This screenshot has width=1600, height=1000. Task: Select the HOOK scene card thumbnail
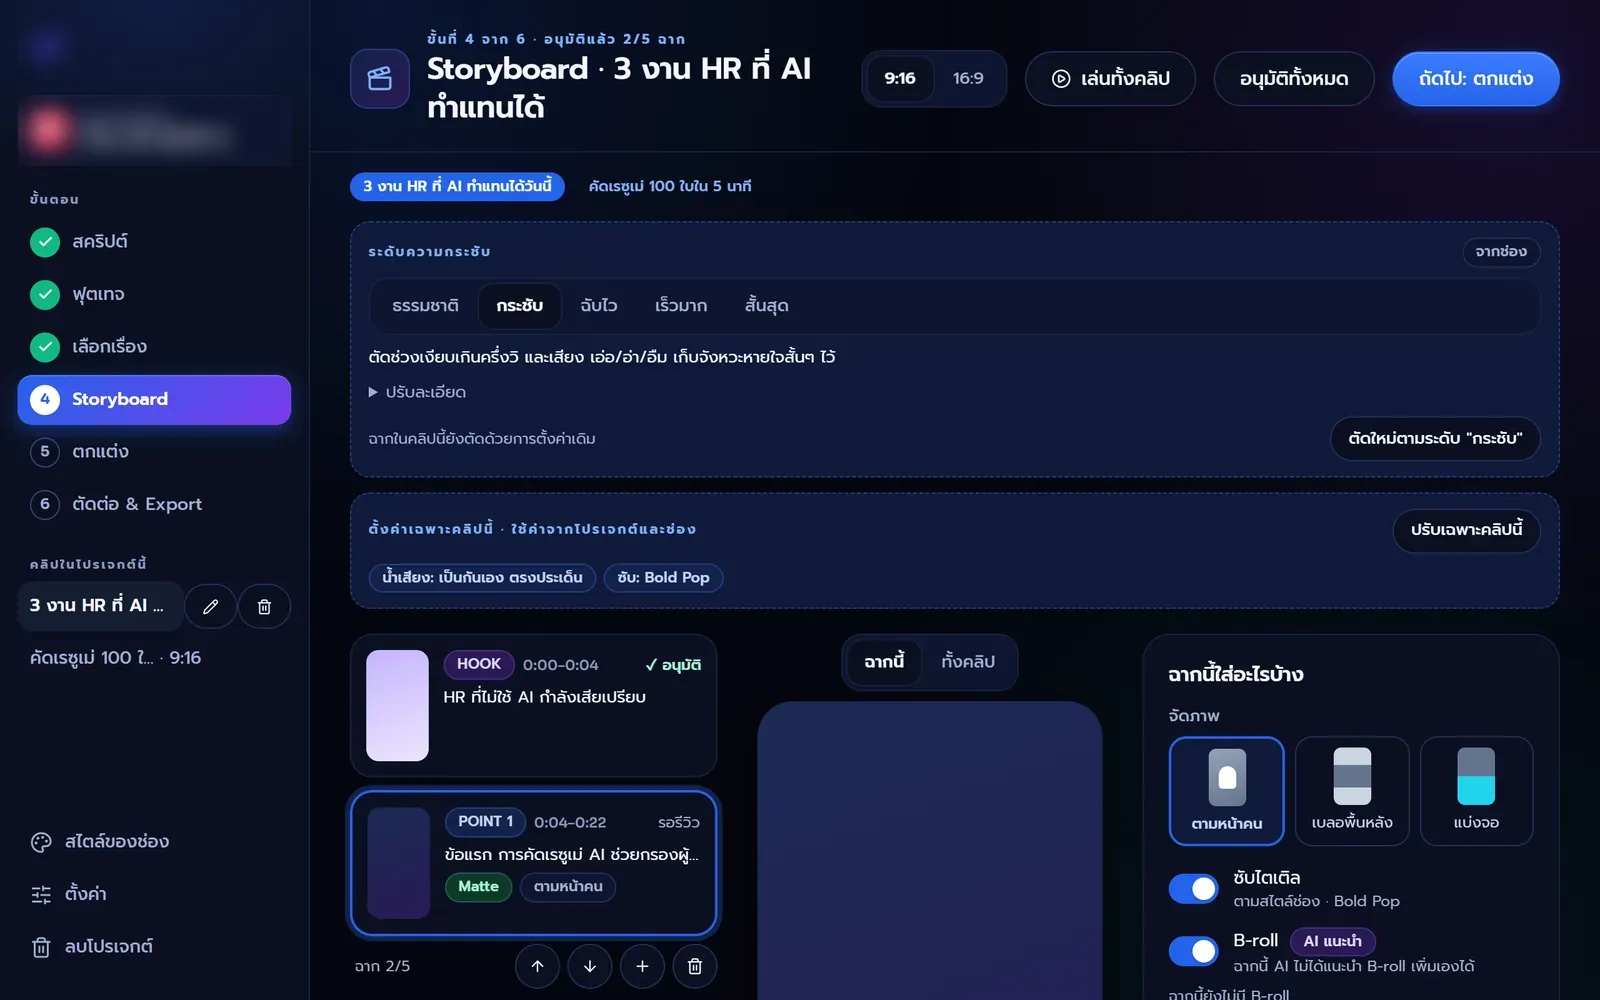tap(397, 706)
